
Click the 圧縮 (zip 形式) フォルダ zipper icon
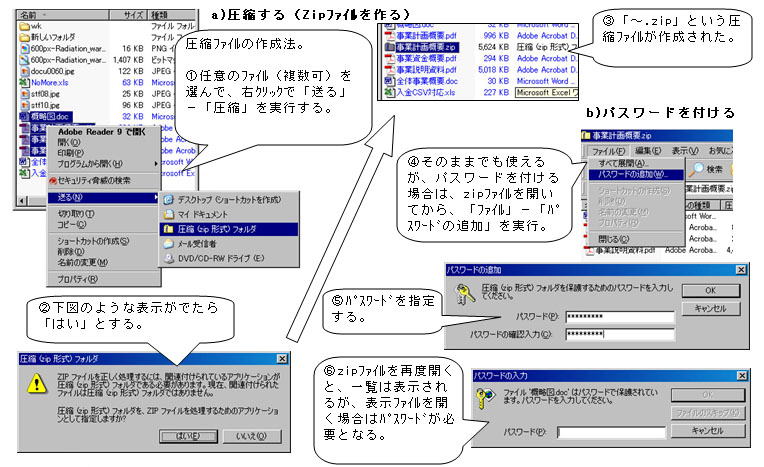click(x=168, y=229)
